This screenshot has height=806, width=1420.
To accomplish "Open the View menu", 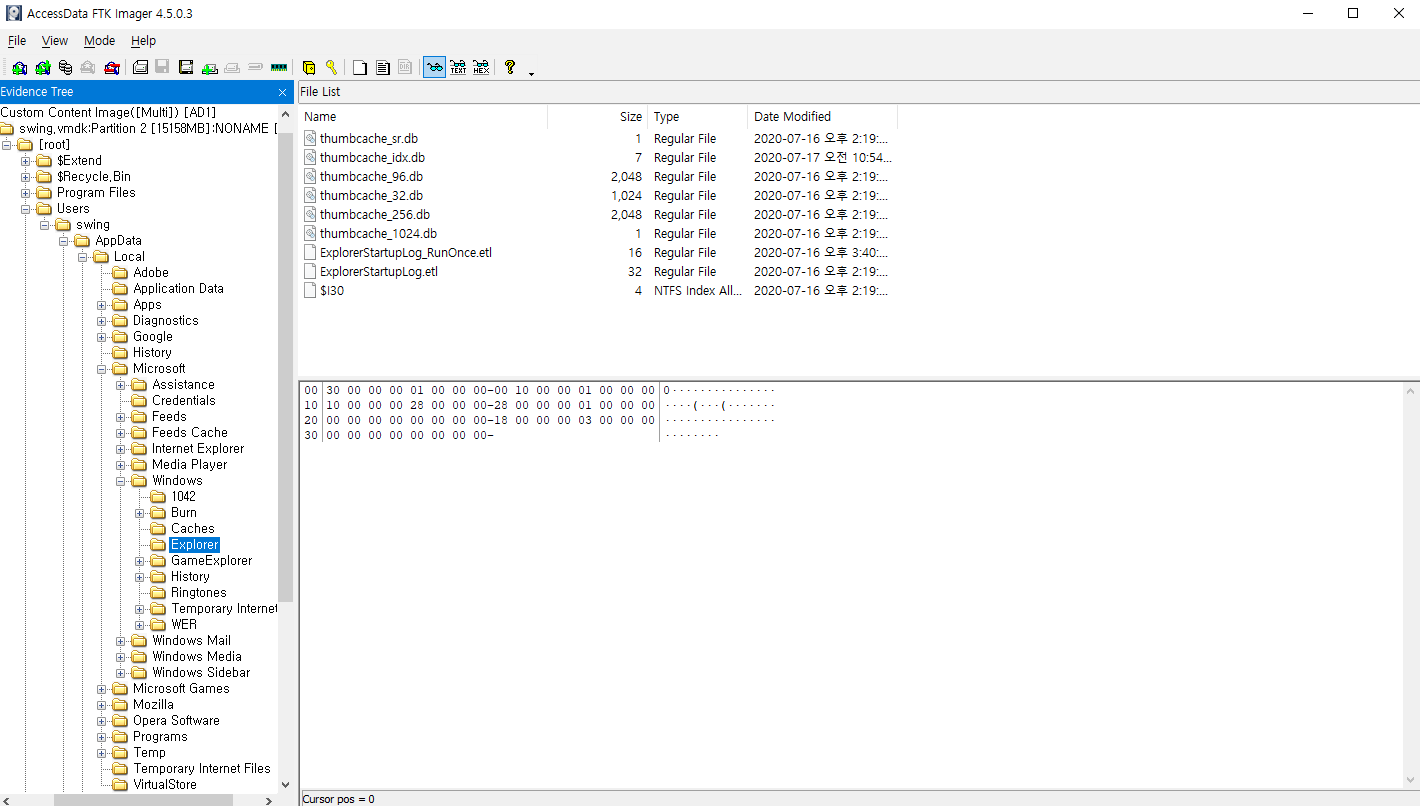I will click(x=55, y=41).
